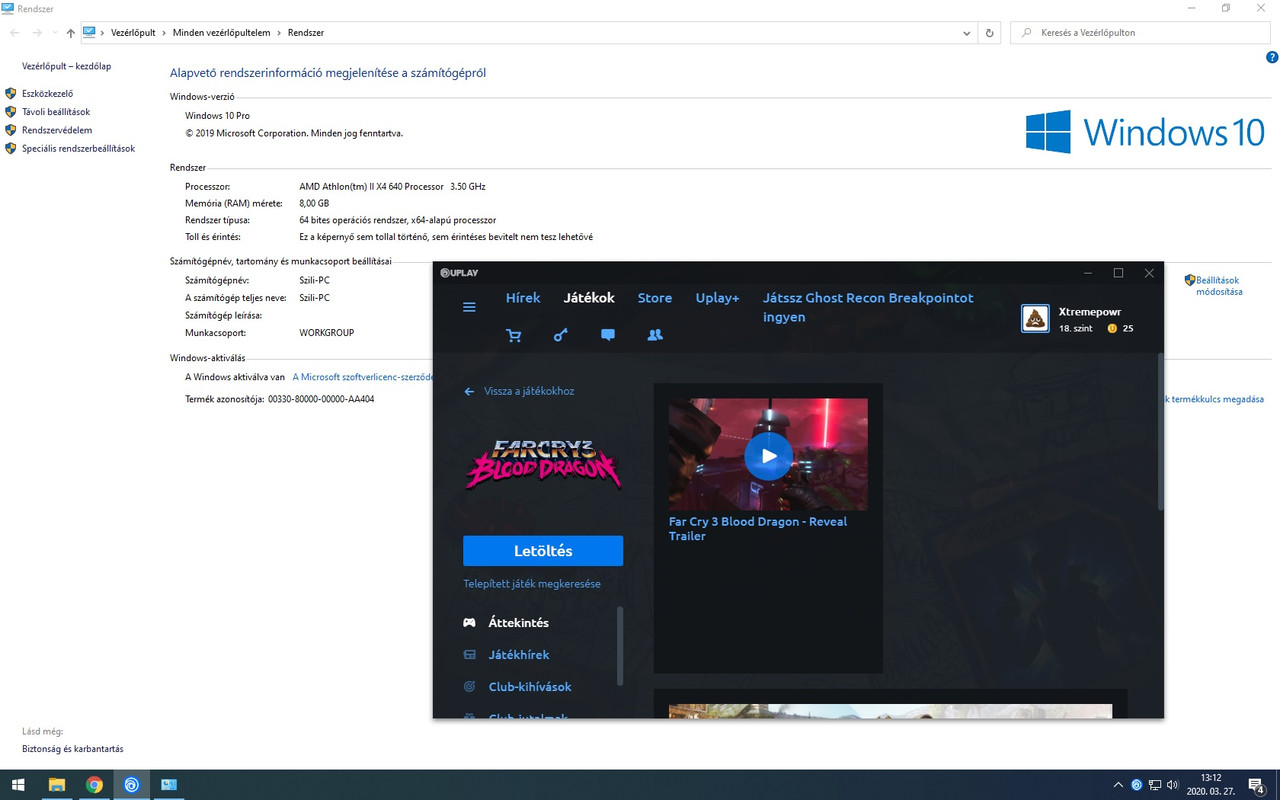The width and height of the screenshot is (1280, 800).
Task: Open address bar history dropdown
Action: click(966, 33)
